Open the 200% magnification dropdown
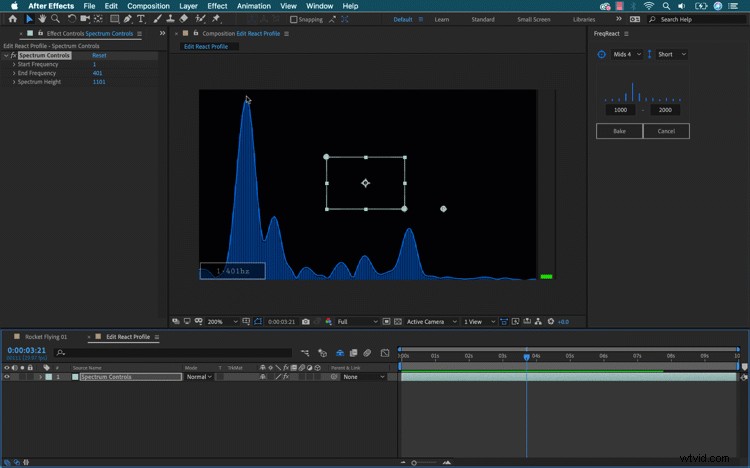Viewport: 750px width, 468px height. [x=222, y=322]
